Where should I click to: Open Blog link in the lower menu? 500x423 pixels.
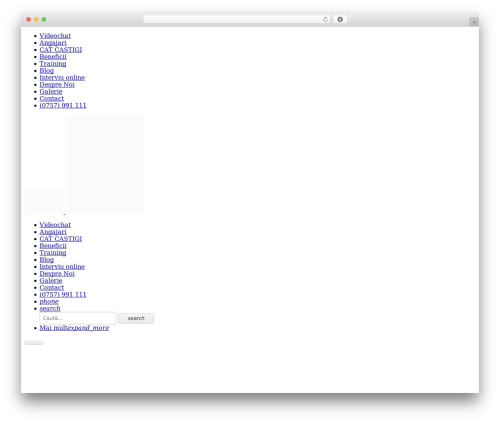coord(47,260)
